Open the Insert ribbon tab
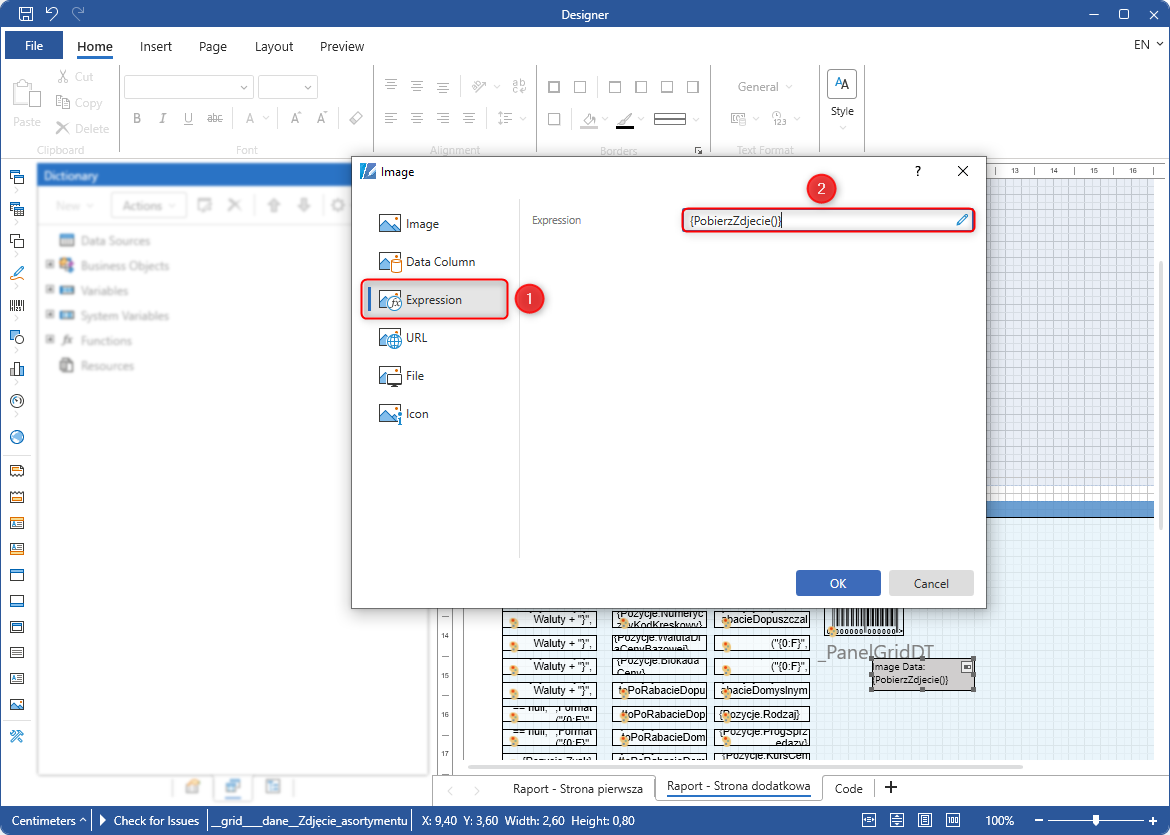1170x835 pixels. pos(156,46)
